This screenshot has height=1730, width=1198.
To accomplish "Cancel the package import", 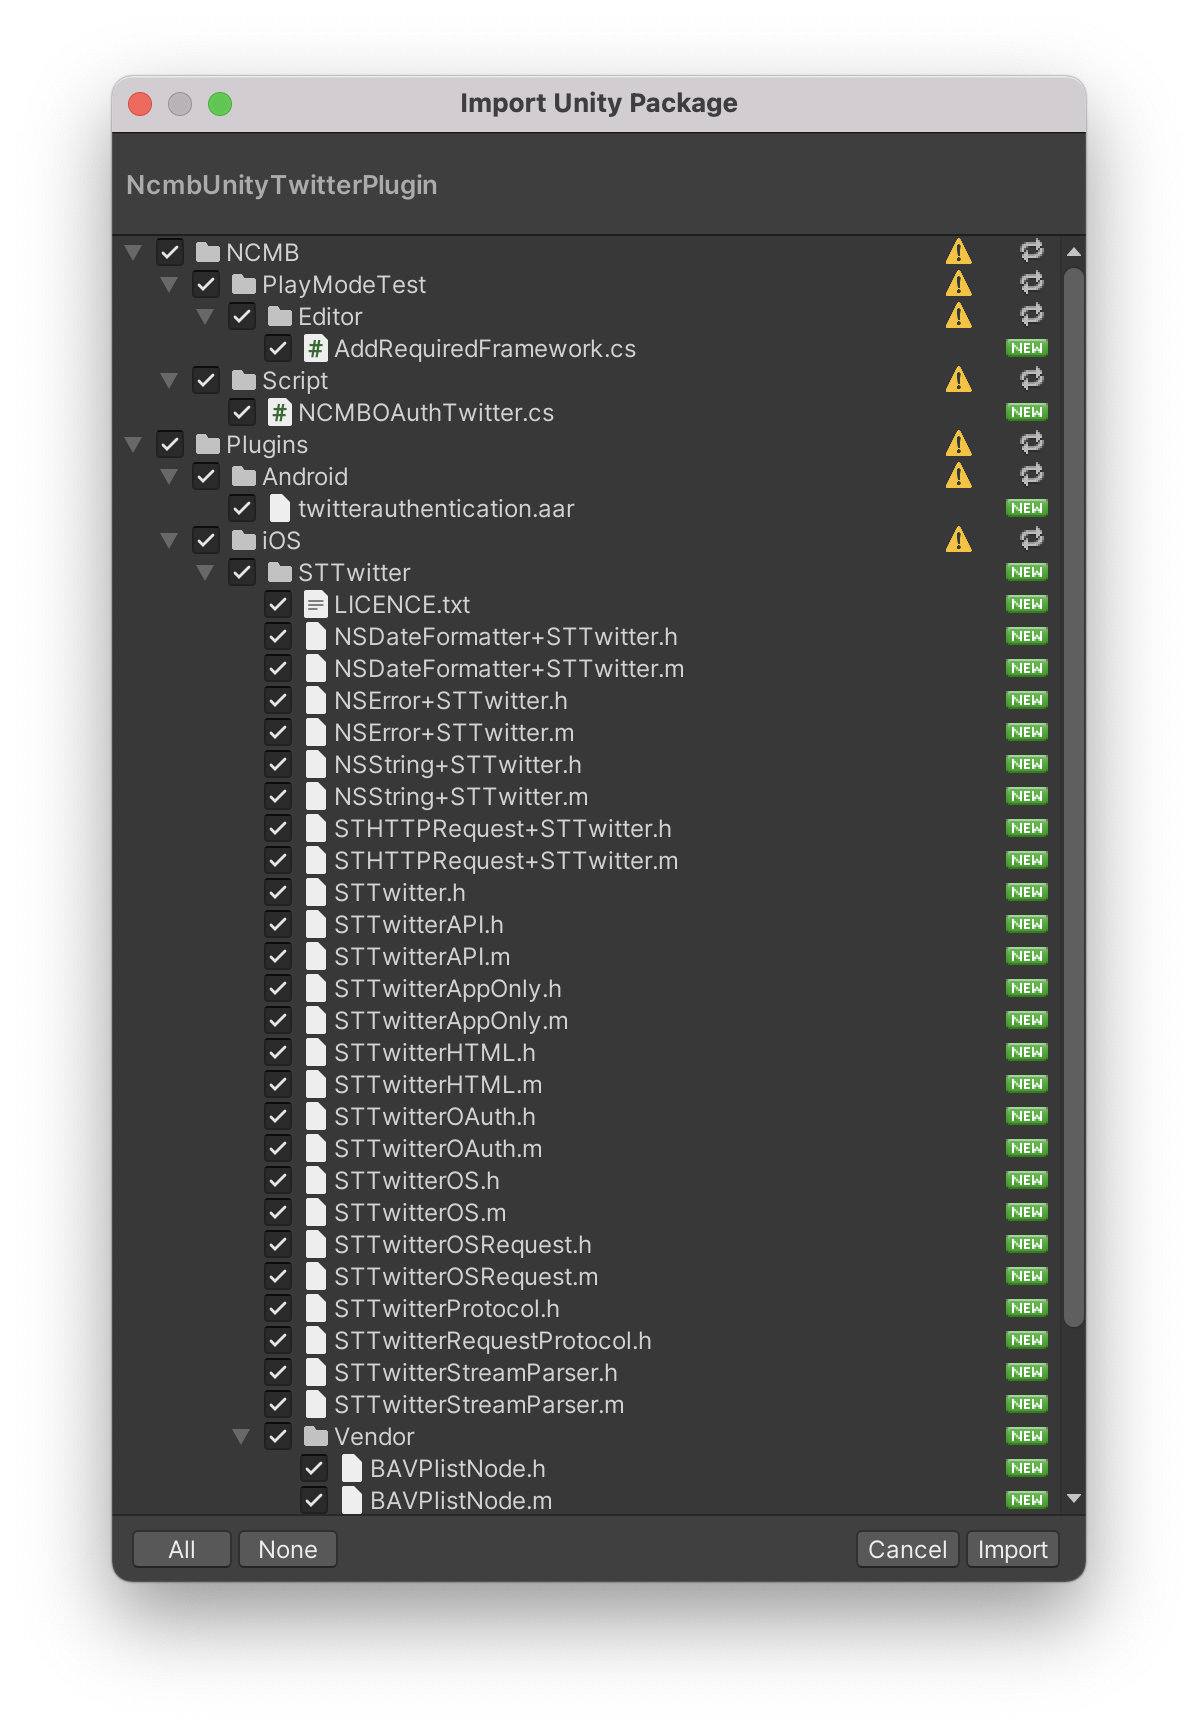I will click(x=907, y=1549).
